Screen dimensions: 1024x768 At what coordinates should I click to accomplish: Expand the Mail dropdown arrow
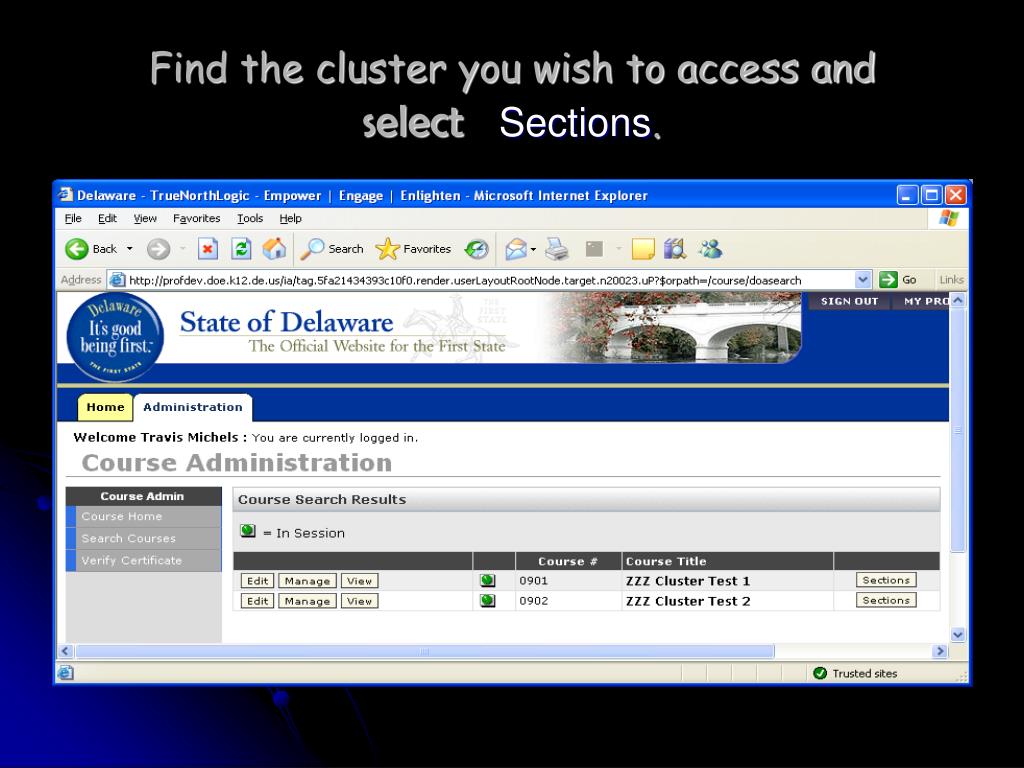tap(534, 249)
